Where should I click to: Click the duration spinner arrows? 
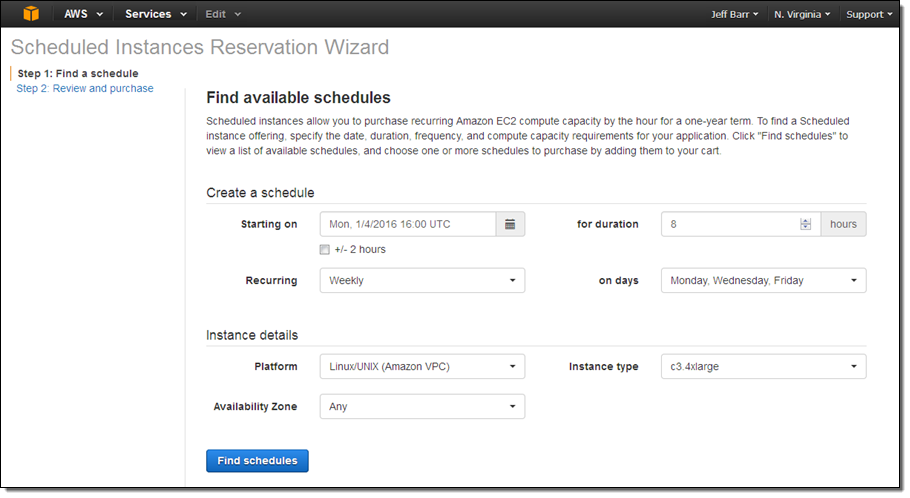[x=805, y=224]
